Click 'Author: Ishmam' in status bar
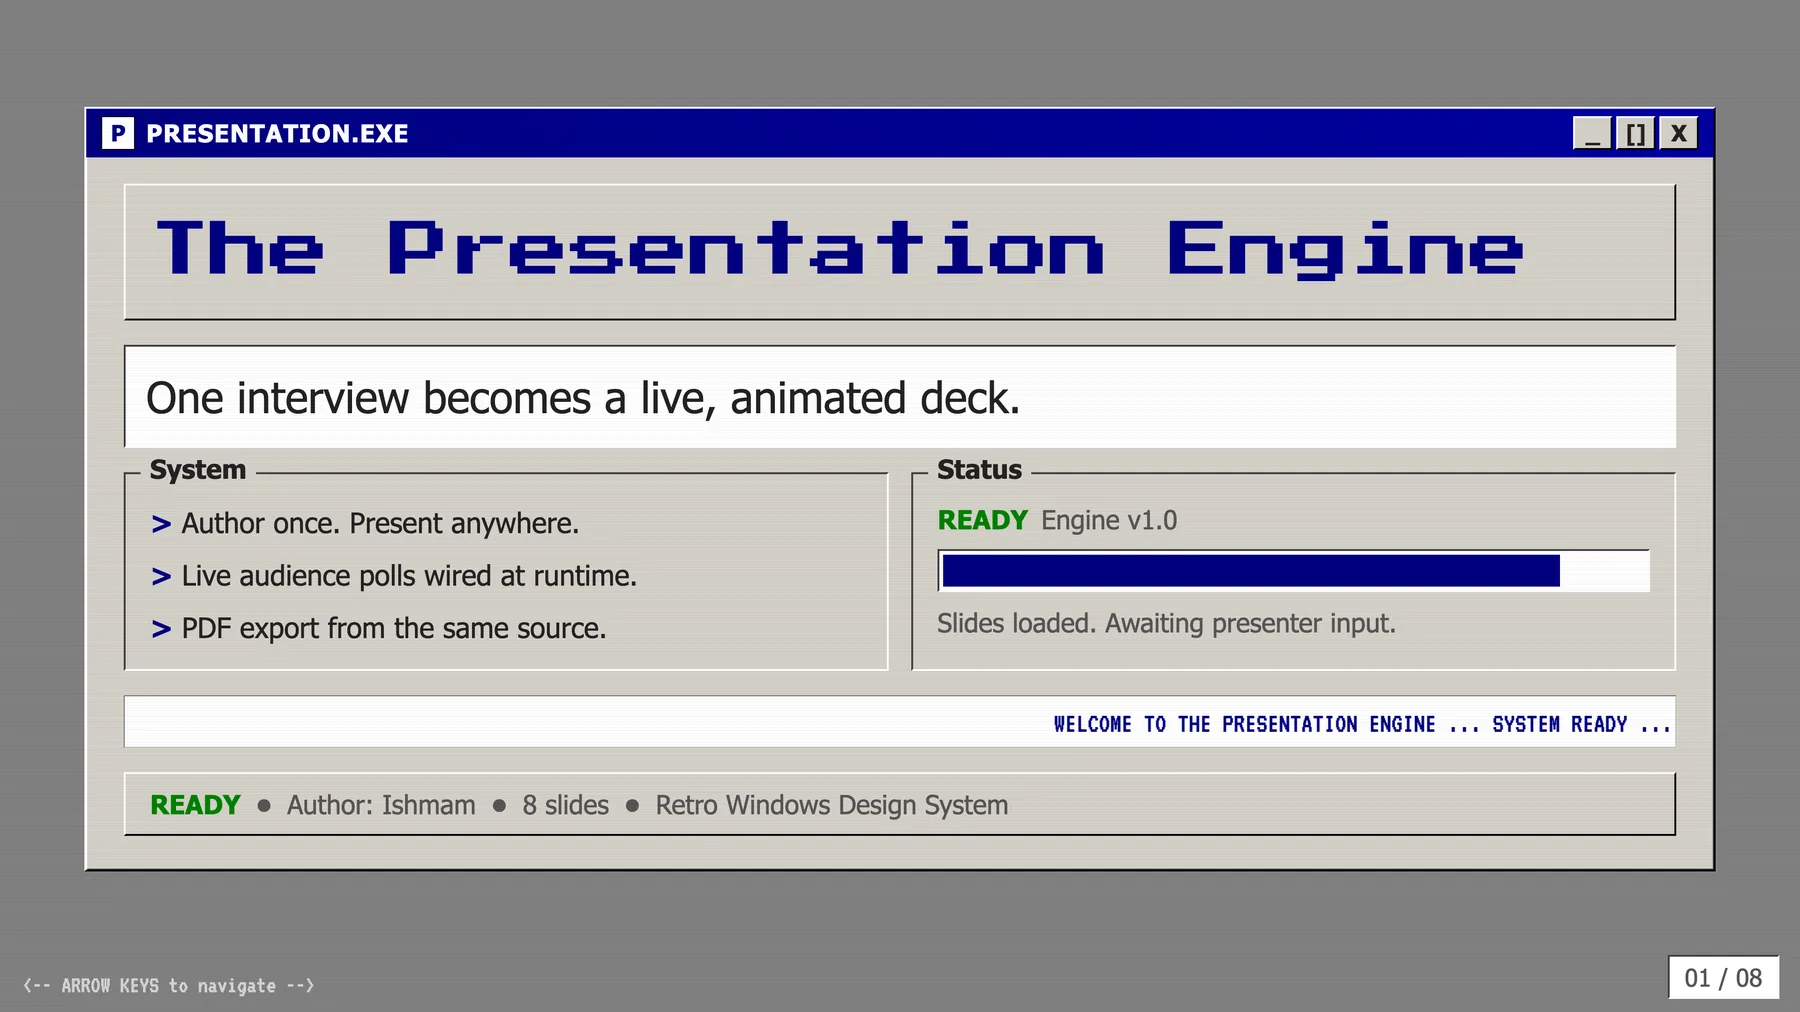Image resolution: width=1800 pixels, height=1012 pixels. tap(381, 805)
